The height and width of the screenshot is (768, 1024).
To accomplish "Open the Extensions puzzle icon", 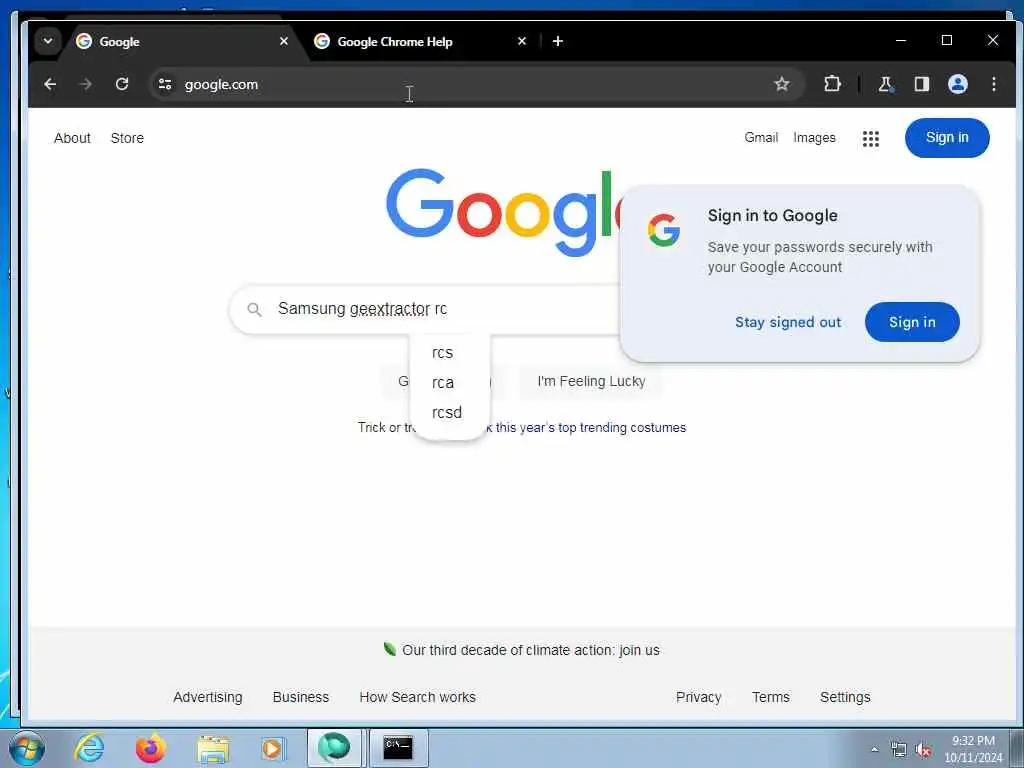I will 832,84.
